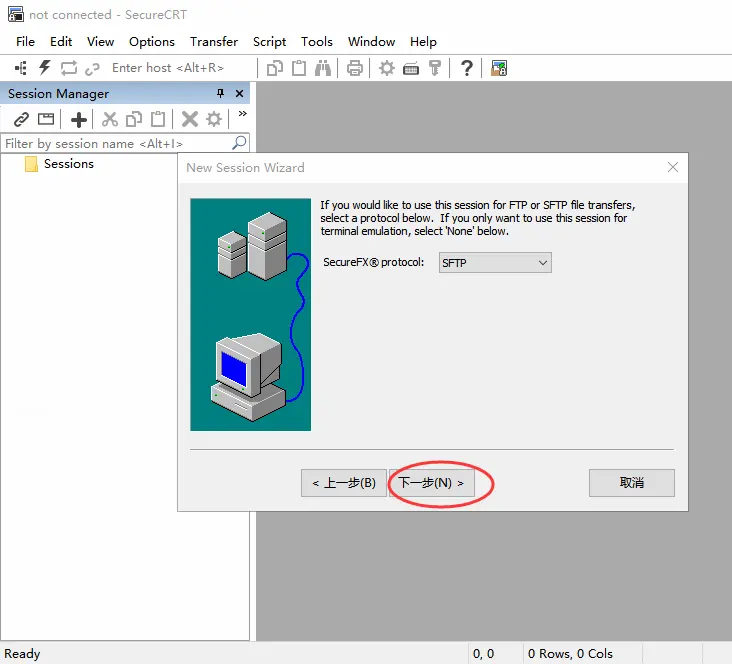This screenshot has height=664, width=732.
Task: Open the File menu
Action: (25, 42)
